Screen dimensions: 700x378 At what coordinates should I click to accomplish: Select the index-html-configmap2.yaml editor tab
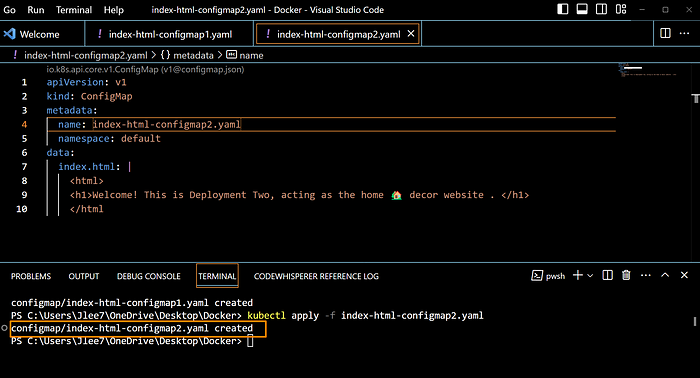click(338, 34)
